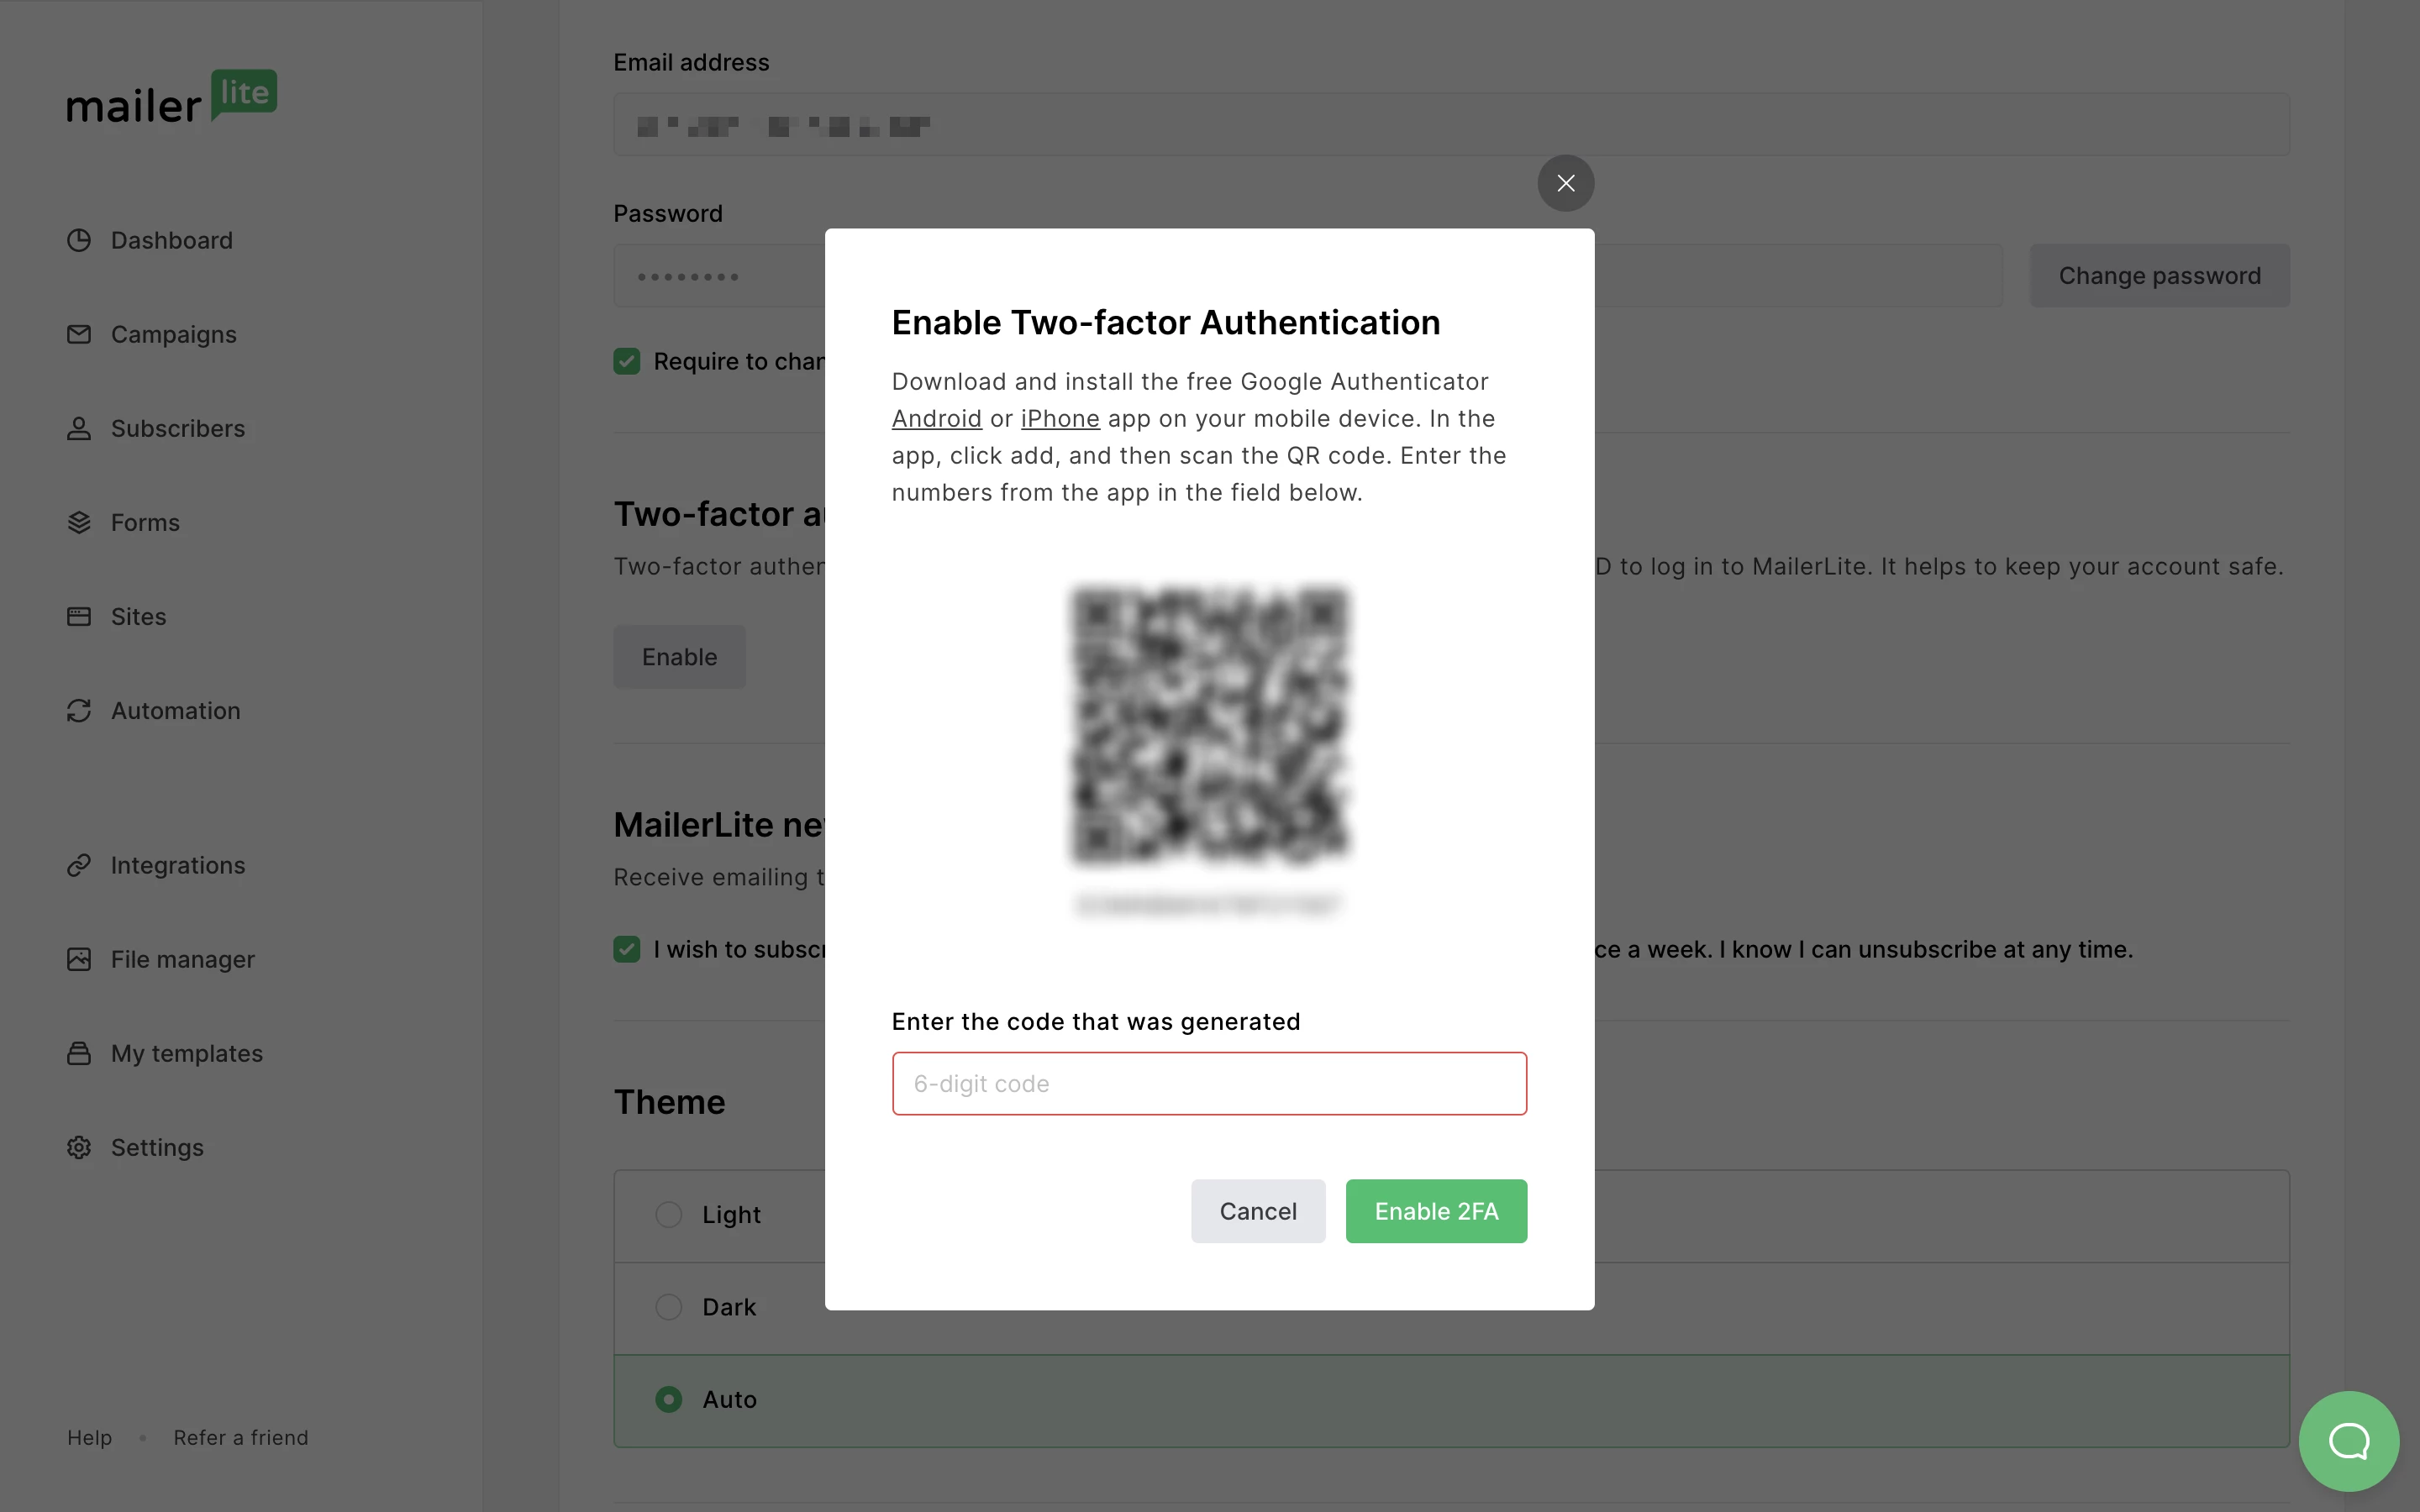Screen dimensions: 2420x1512
Task: Uncheck the require password change checkbox
Action: click(627, 361)
